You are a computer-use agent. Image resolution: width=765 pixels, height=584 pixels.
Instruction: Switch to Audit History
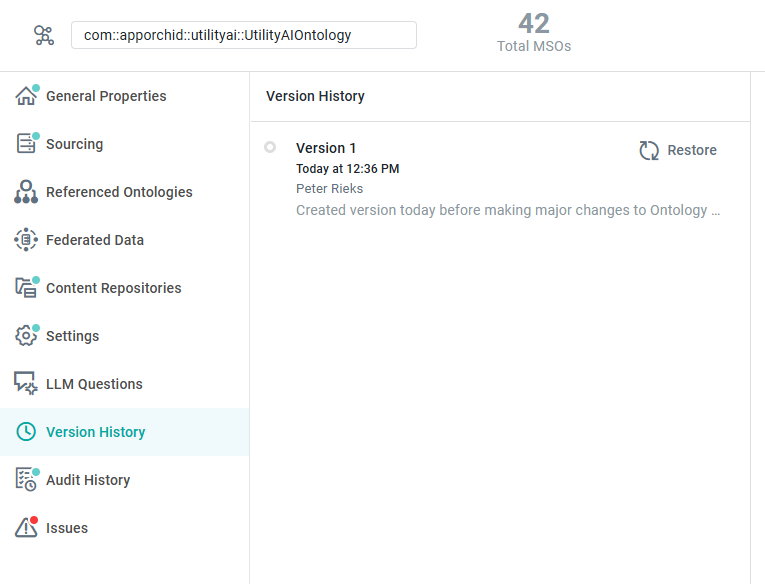click(x=88, y=480)
